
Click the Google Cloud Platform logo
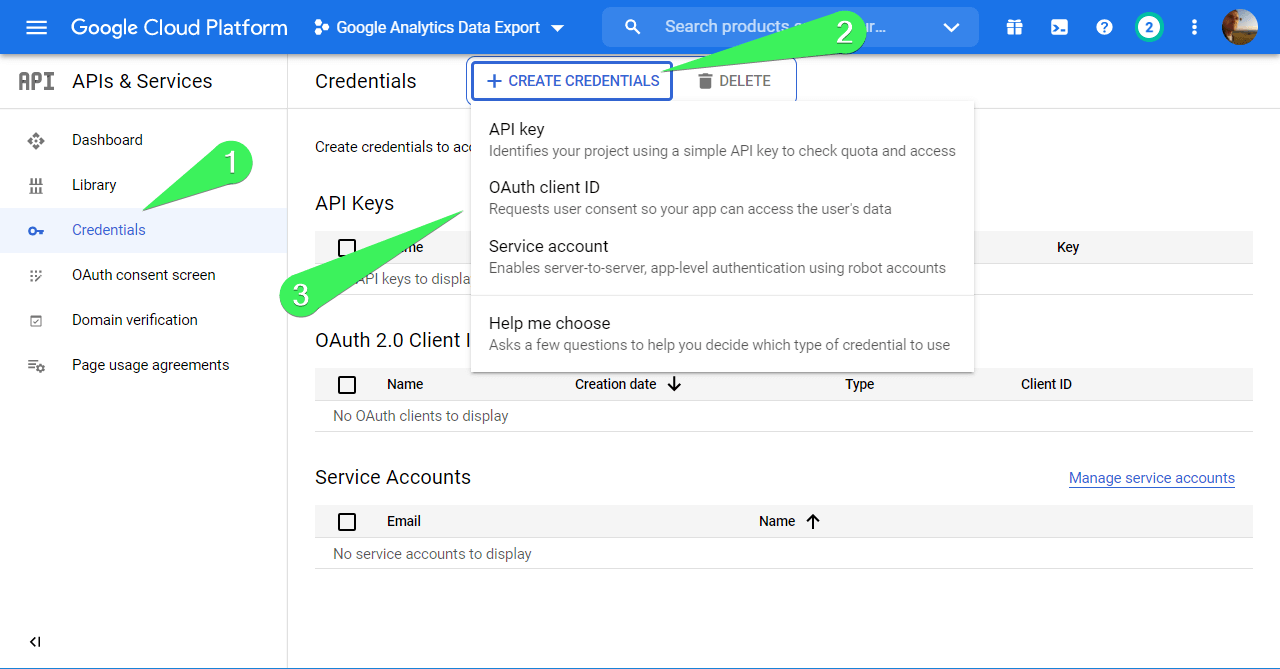(x=179, y=27)
